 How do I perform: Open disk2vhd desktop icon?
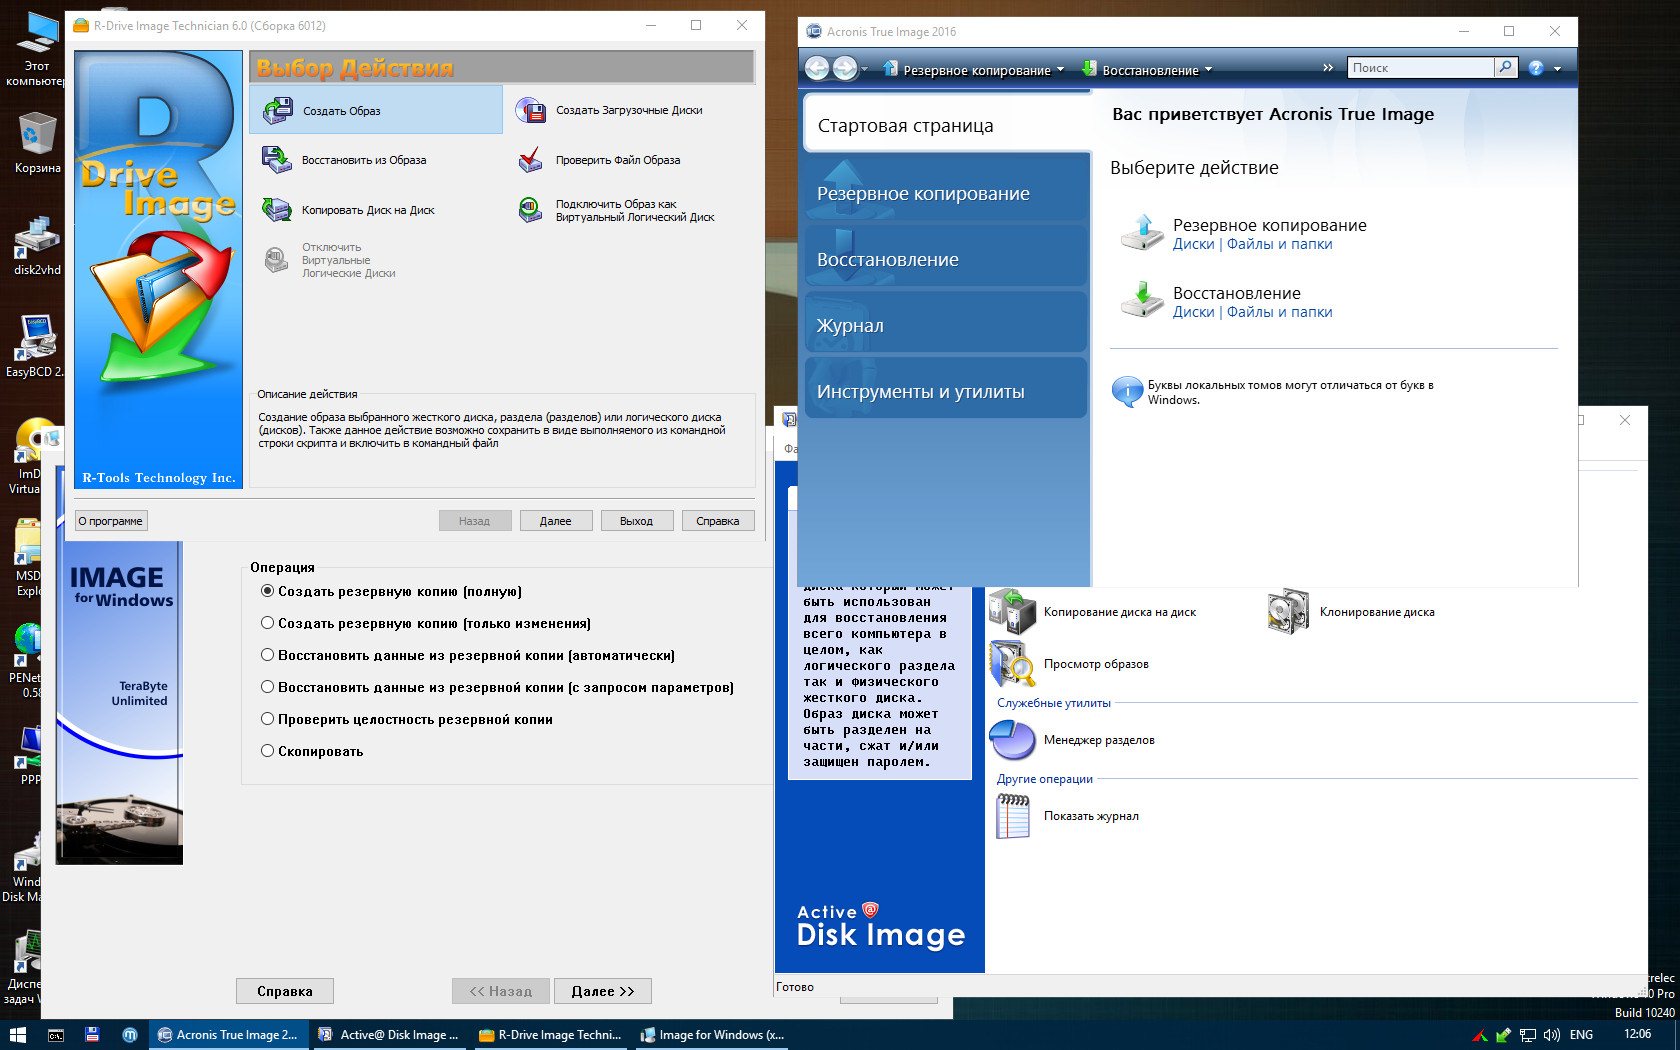click(37, 245)
